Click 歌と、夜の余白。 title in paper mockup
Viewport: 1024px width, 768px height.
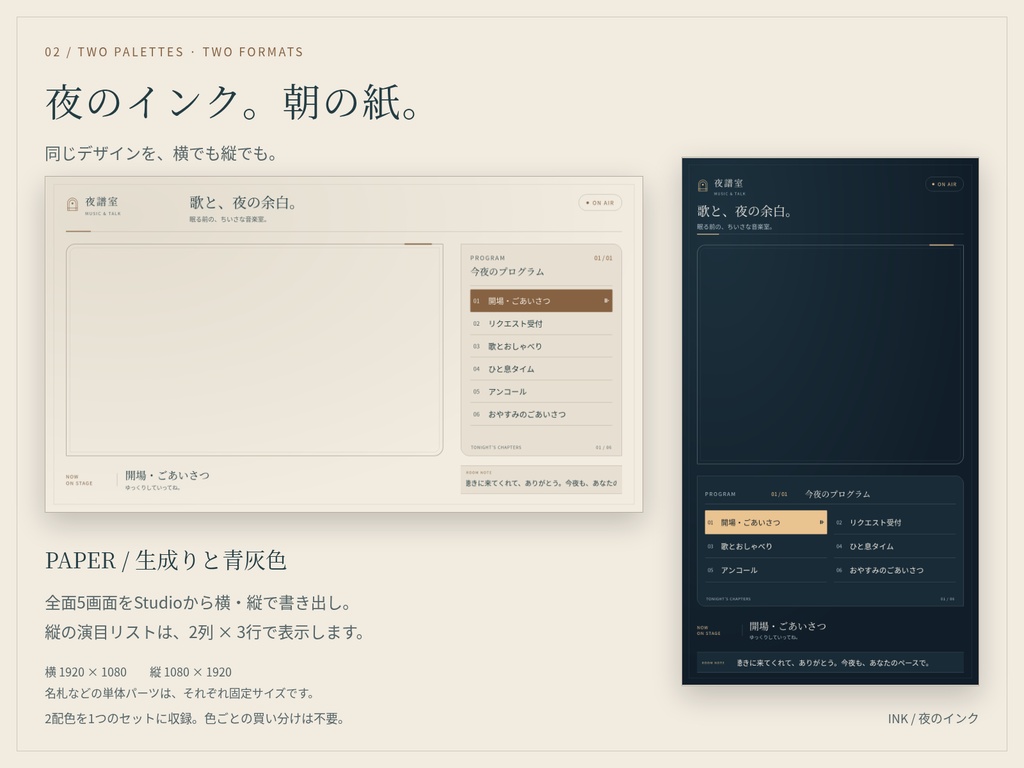(x=244, y=203)
